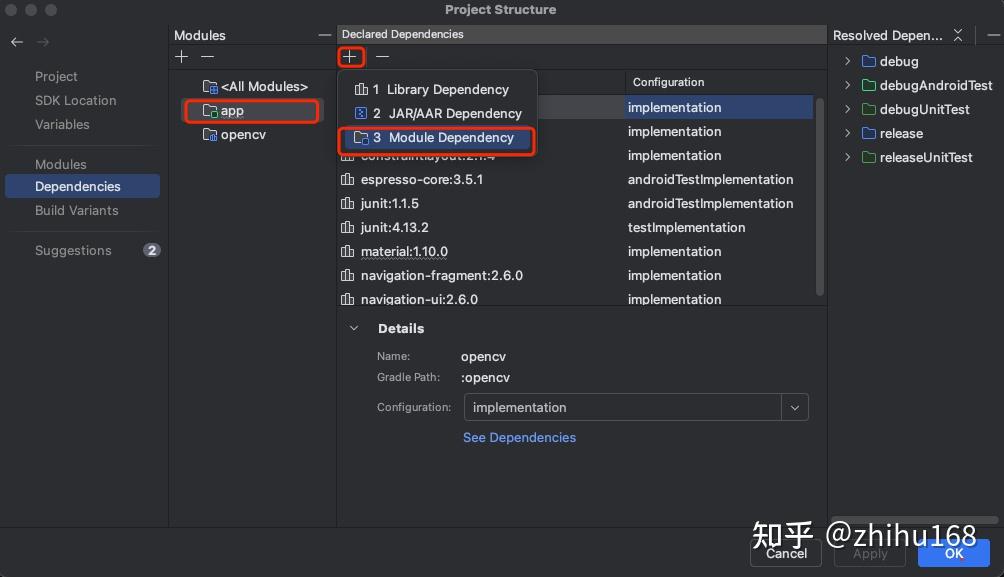The width and height of the screenshot is (1004, 577).
Task: Choose Module Dependency from the popup
Action: click(x=451, y=138)
